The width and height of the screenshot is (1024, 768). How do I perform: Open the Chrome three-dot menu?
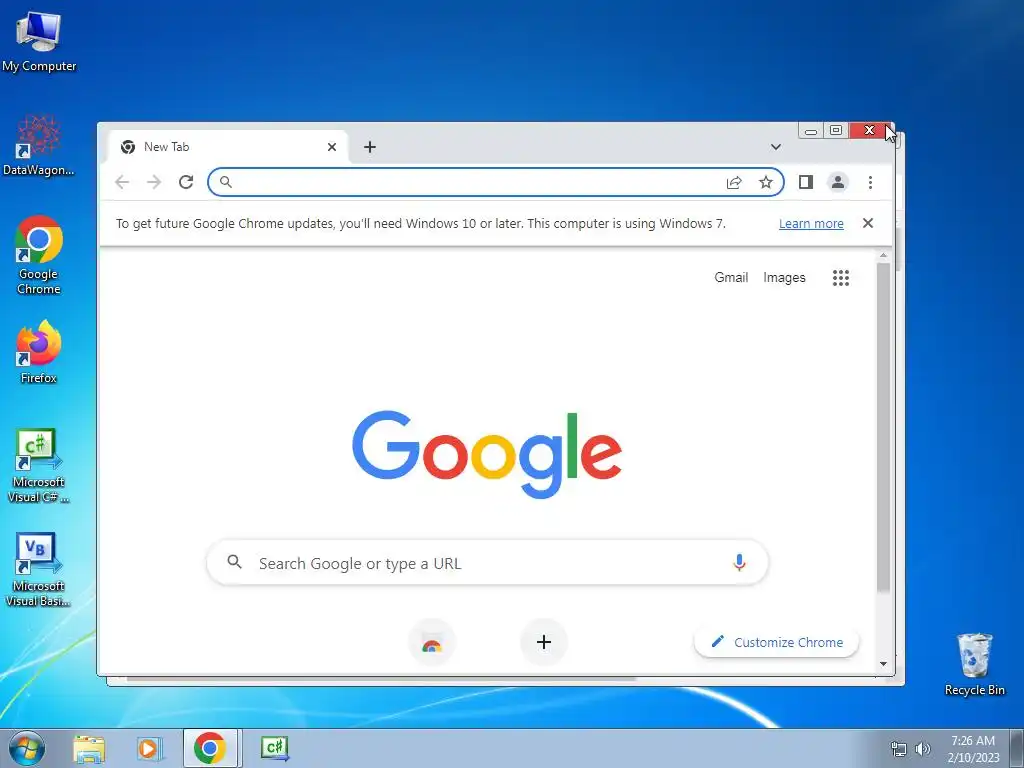coord(870,182)
